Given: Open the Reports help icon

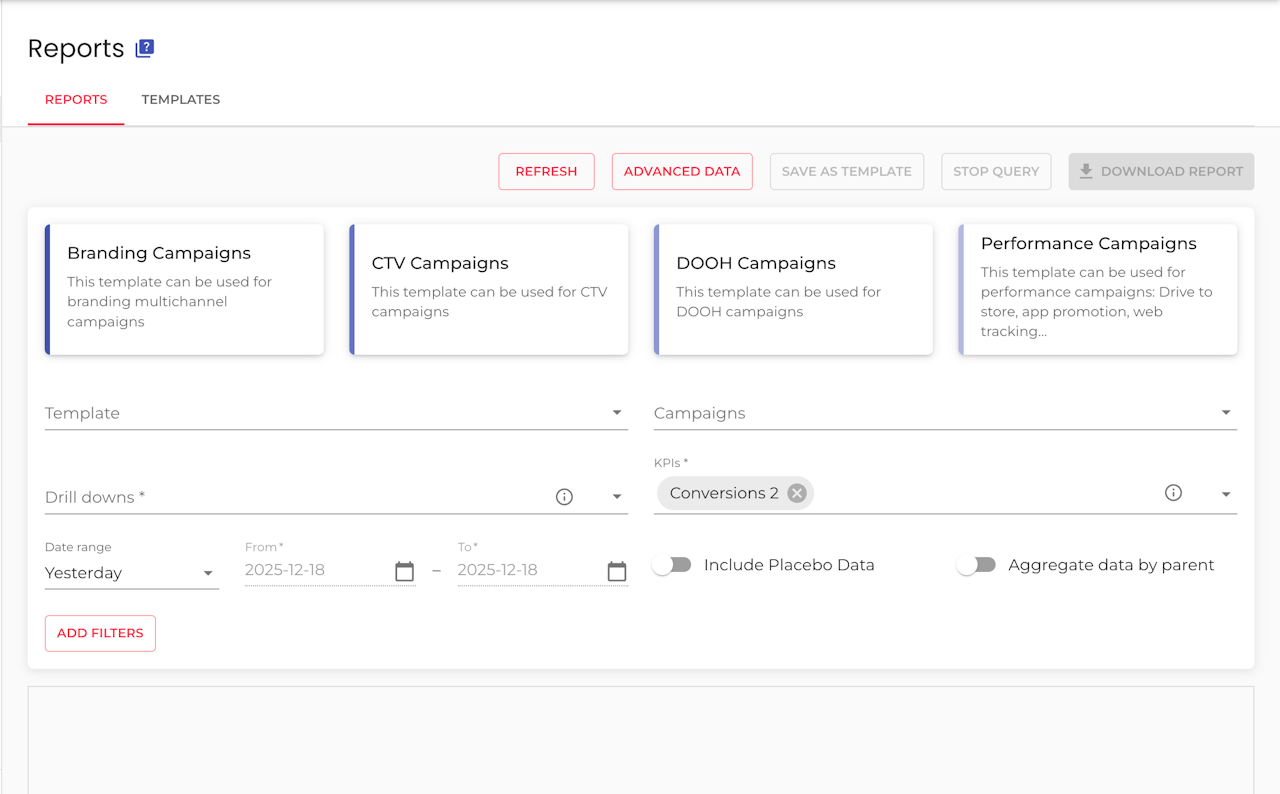Looking at the screenshot, I should tap(145, 48).
